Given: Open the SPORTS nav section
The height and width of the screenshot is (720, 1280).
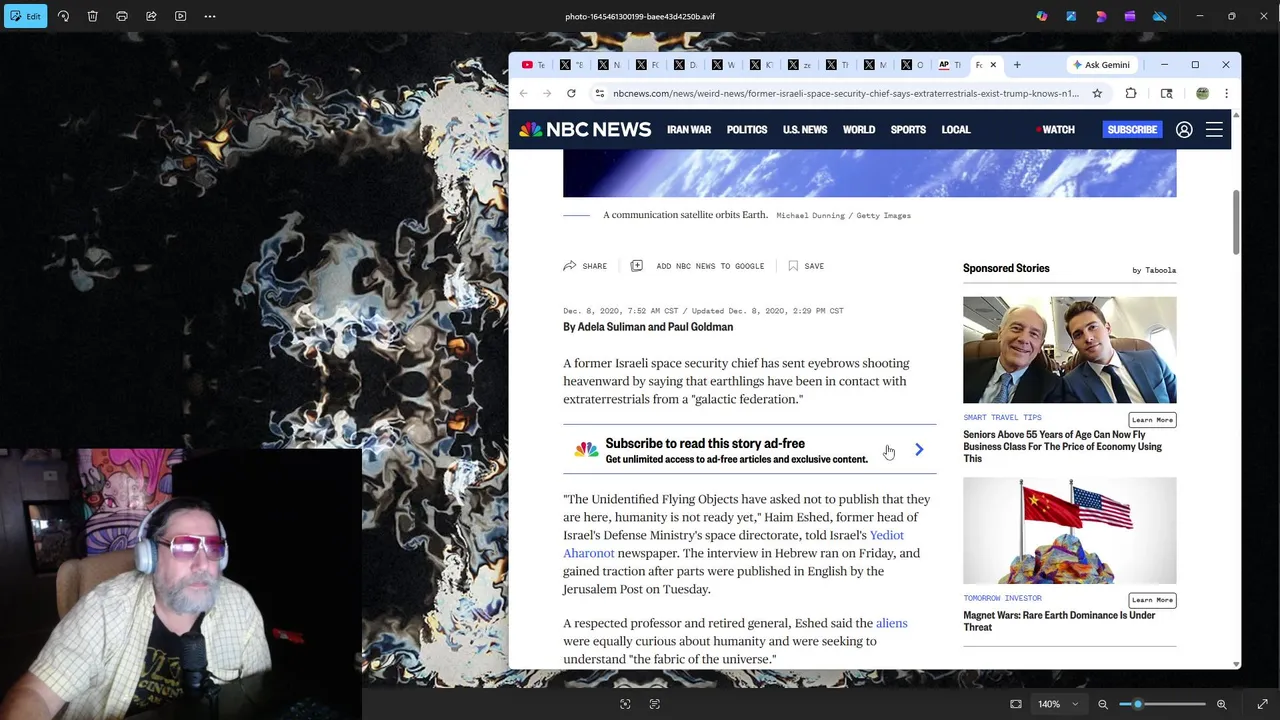Looking at the screenshot, I should (x=908, y=130).
